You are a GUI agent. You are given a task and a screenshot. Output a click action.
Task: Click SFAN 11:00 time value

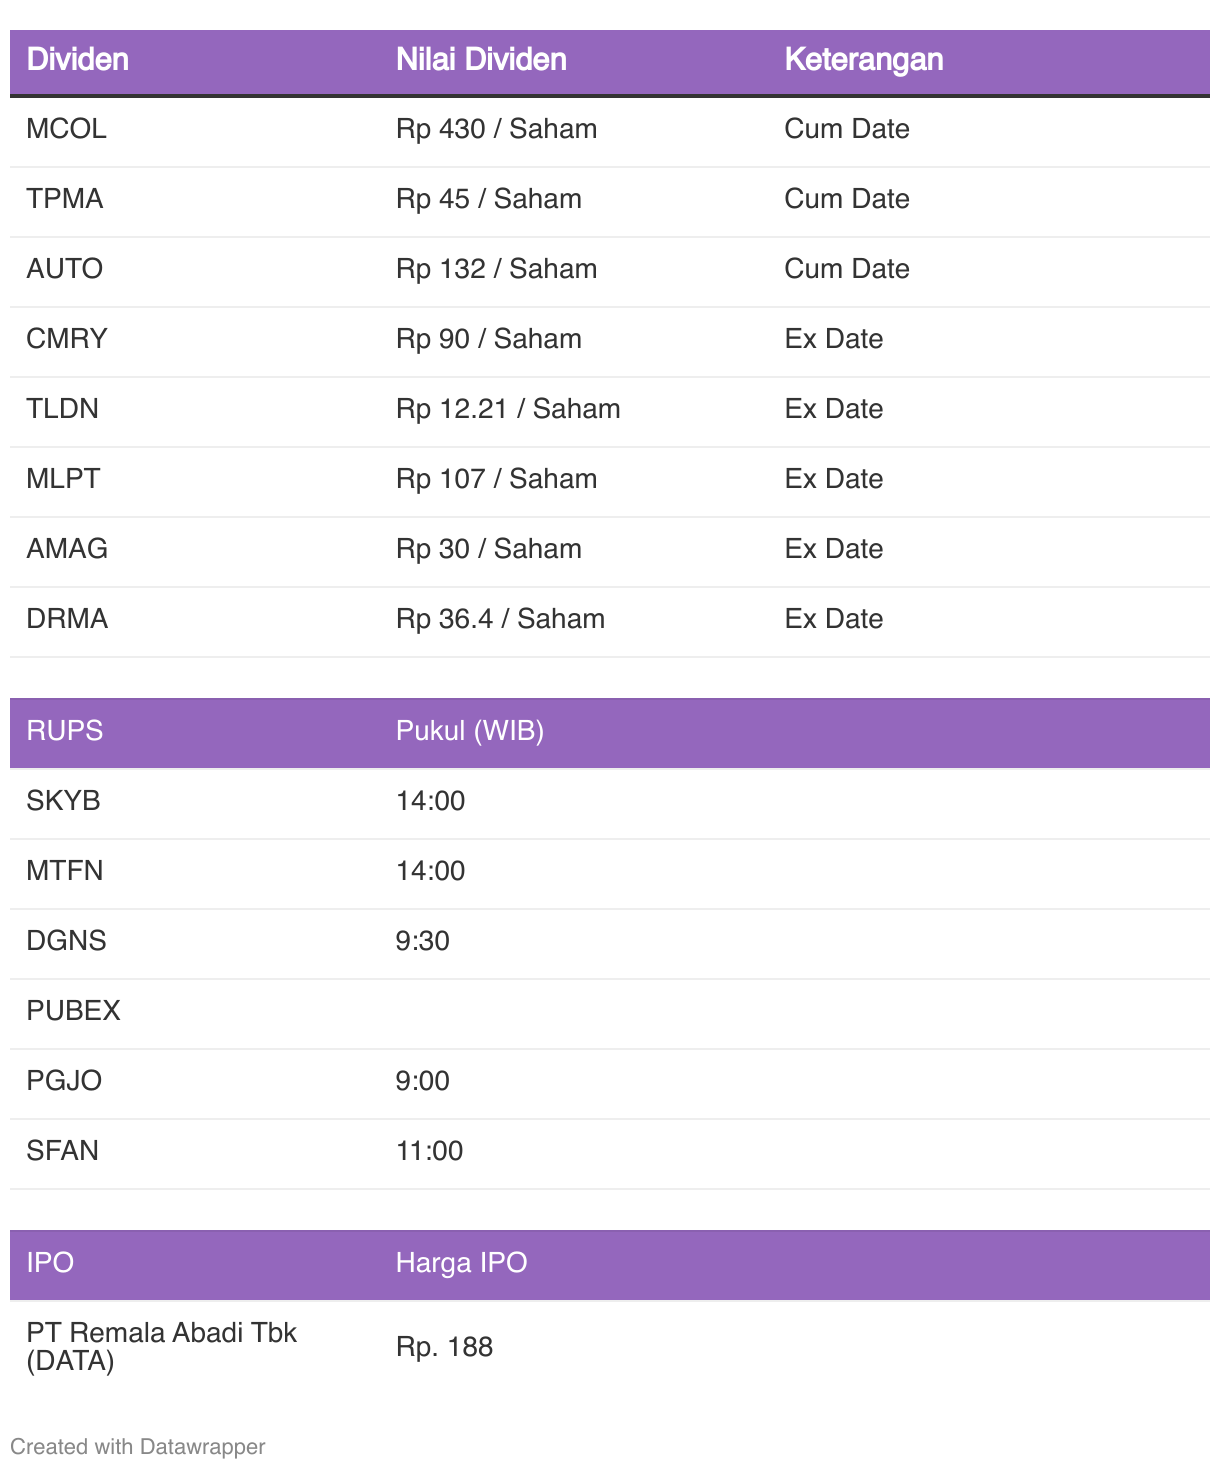click(430, 1151)
